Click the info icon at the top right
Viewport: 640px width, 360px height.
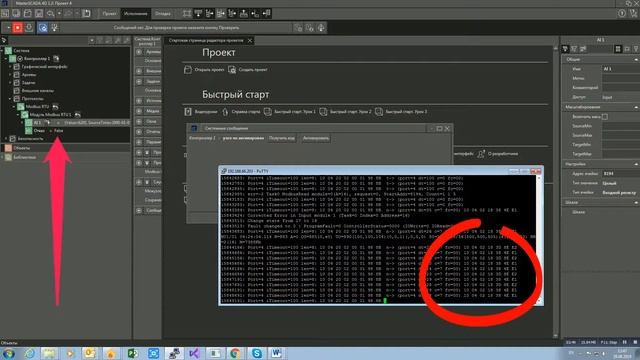pyautogui.click(x=622, y=13)
